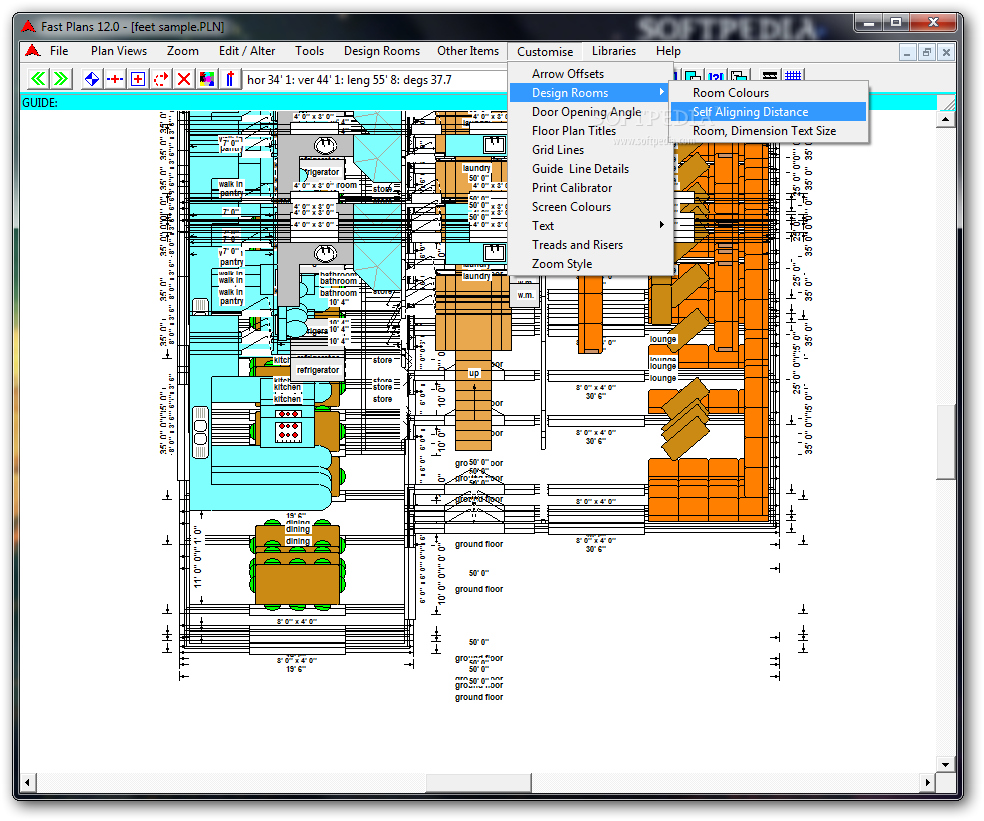Viewport: 984px width, 821px height.
Task: Select the Text menu entry
Action: (x=591, y=225)
